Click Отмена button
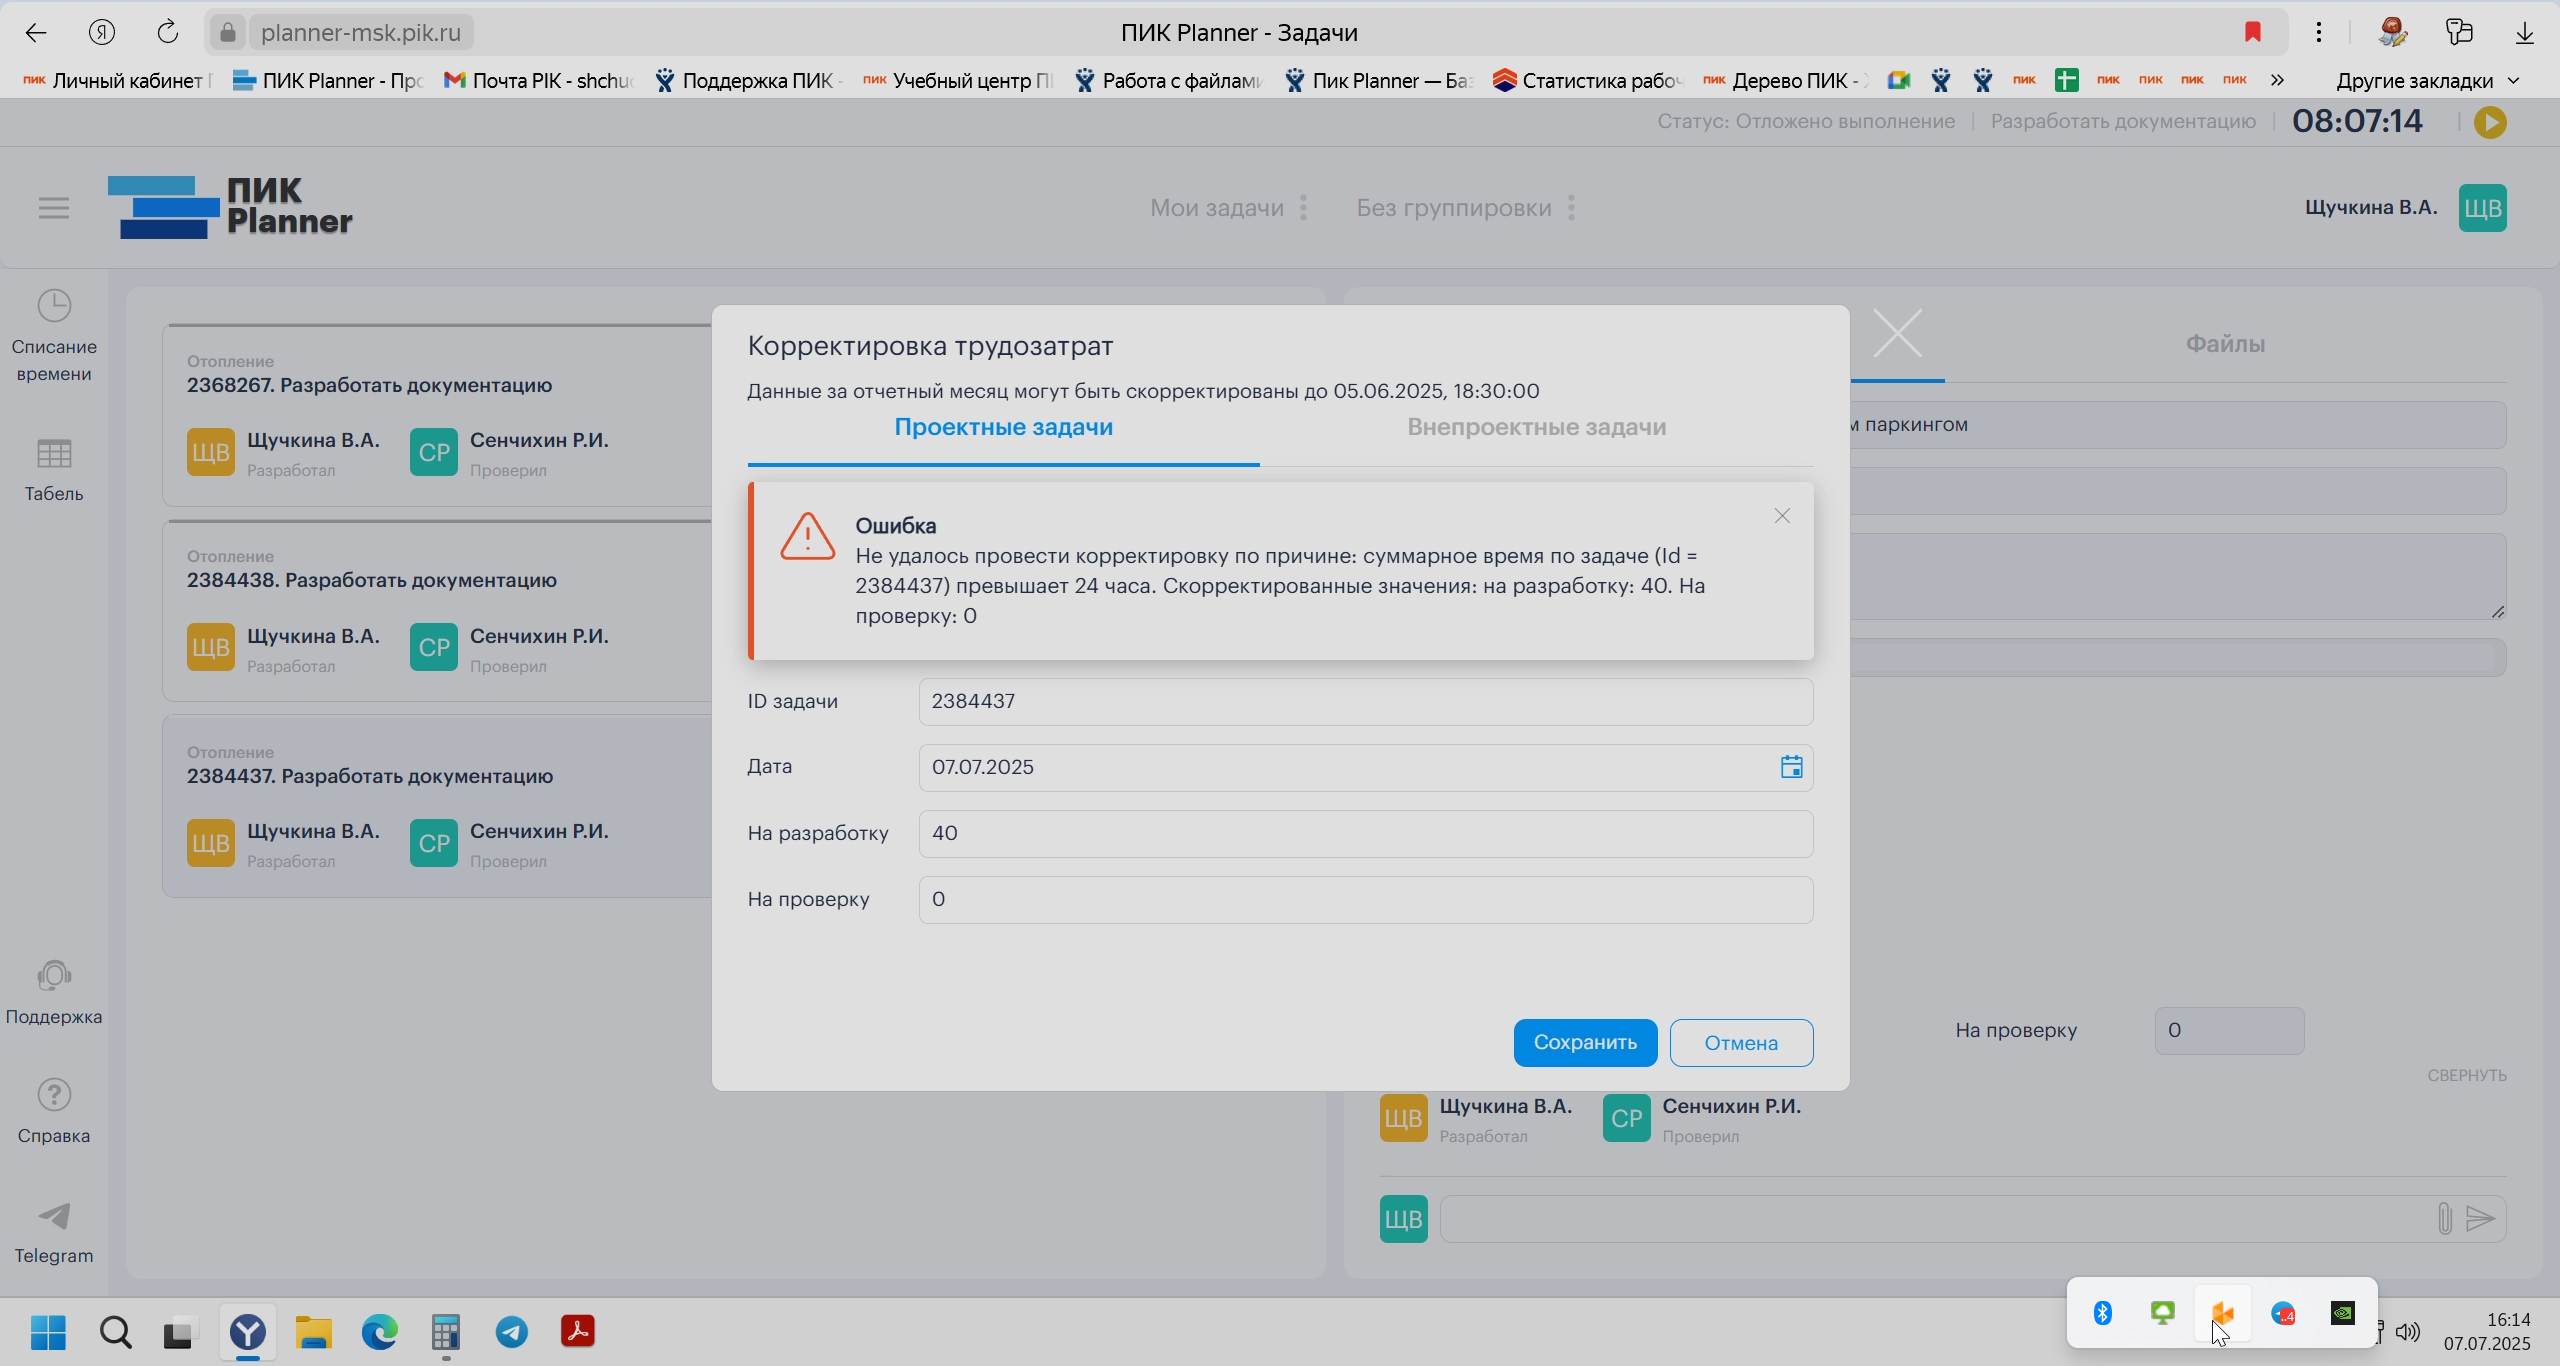This screenshot has height=1366, width=2560. click(x=1741, y=1042)
